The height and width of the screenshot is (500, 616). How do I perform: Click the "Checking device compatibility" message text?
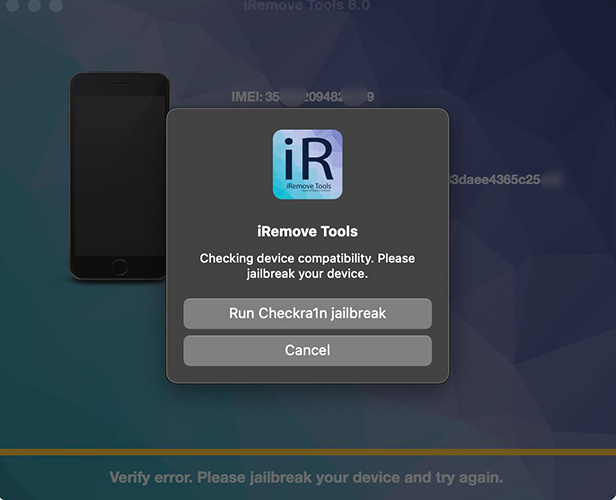(x=307, y=266)
